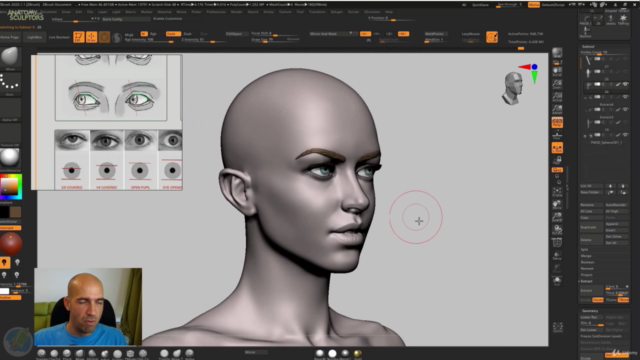Toggle the Zsub mode

point(188,34)
